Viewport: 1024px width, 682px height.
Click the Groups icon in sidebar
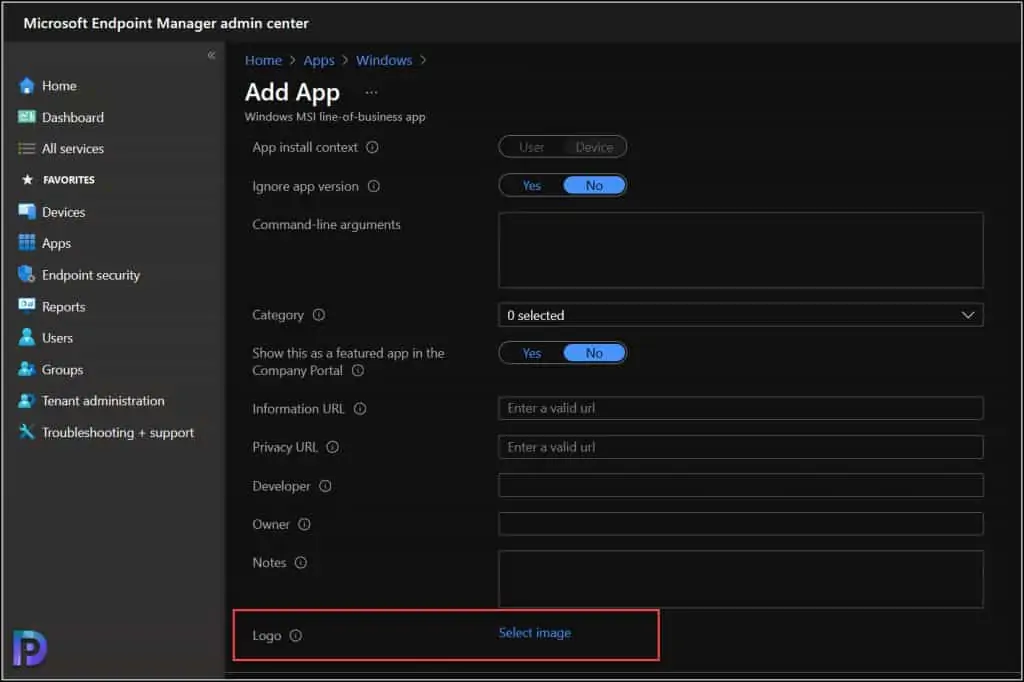click(27, 369)
